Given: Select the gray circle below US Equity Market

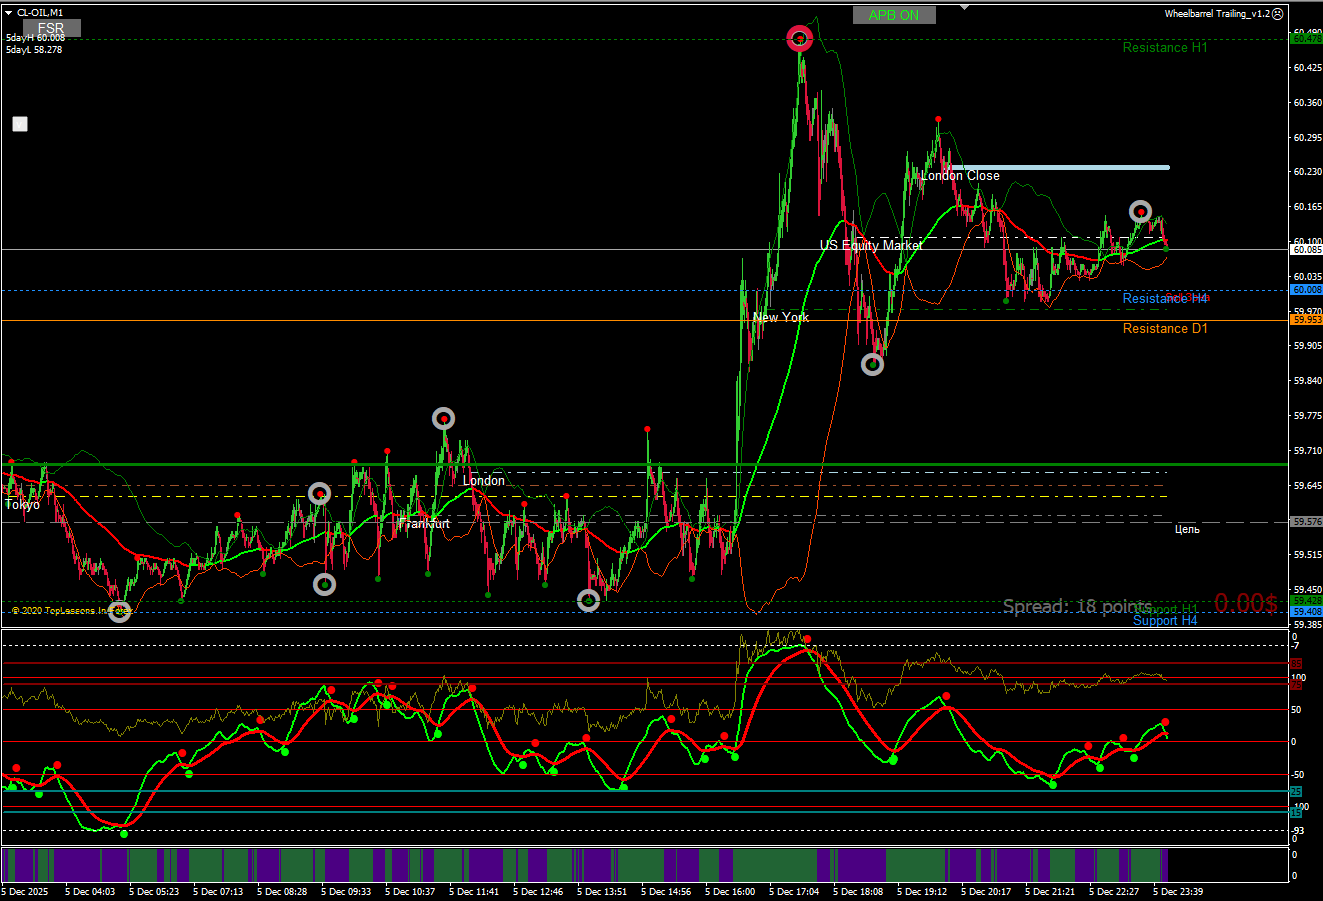Looking at the screenshot, I should click(873, 364).
